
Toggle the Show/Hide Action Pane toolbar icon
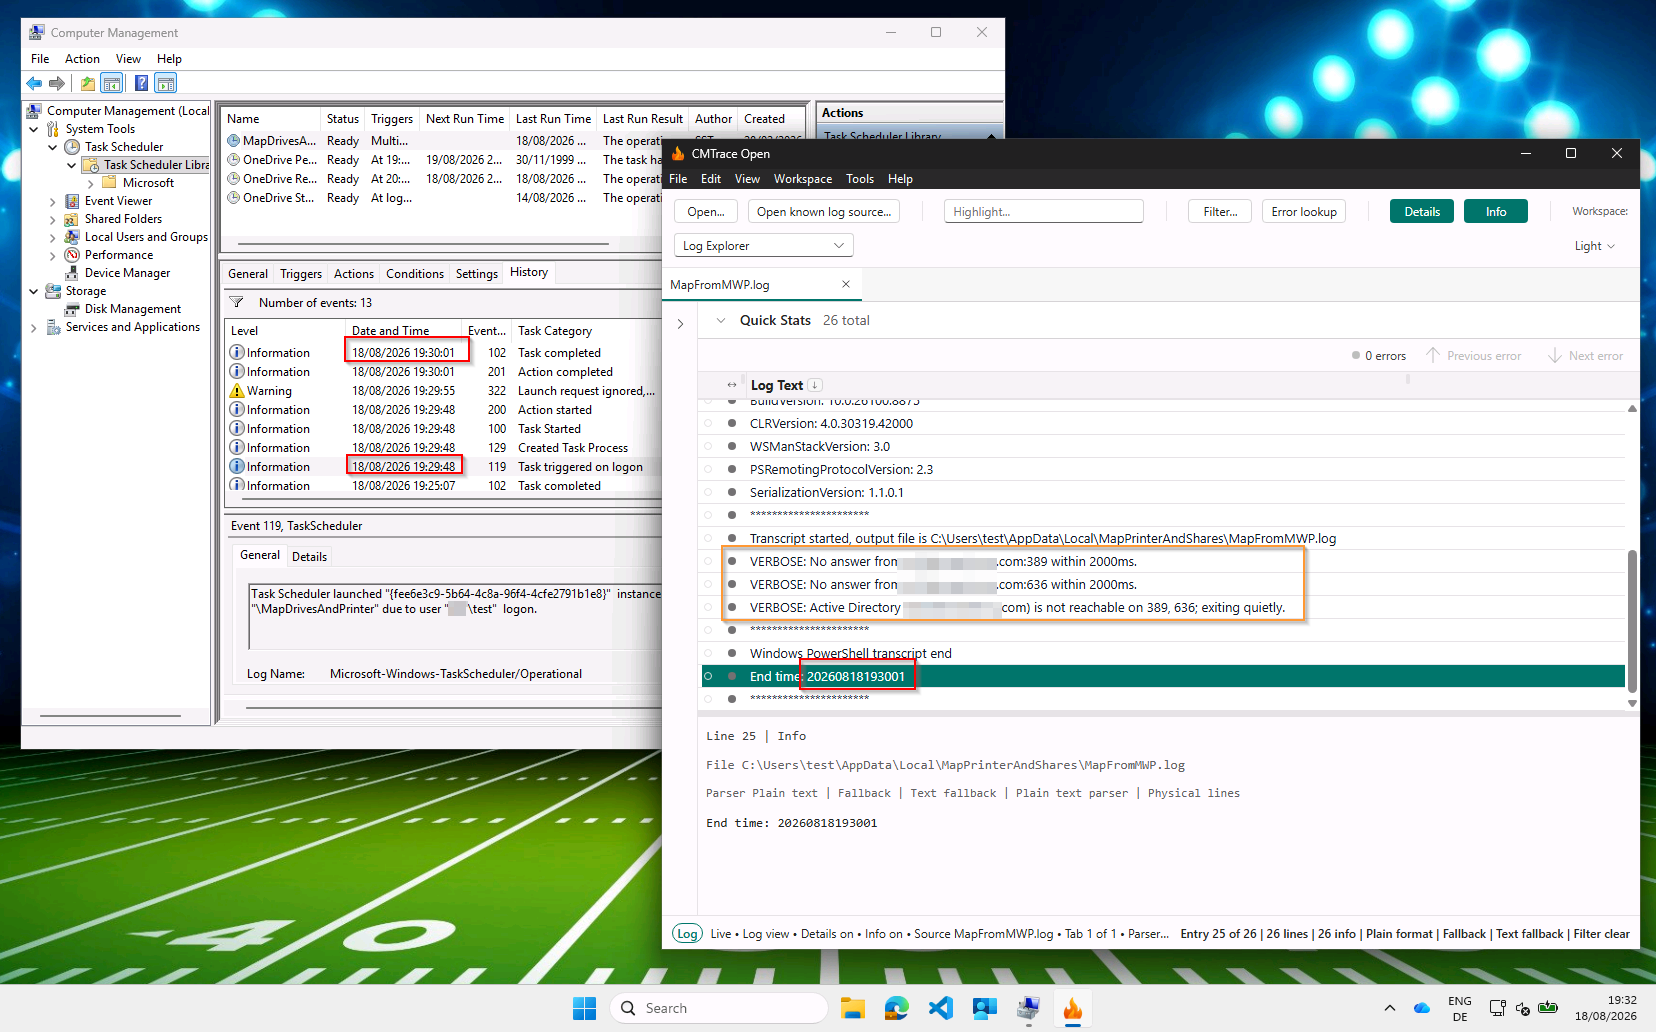166,83
